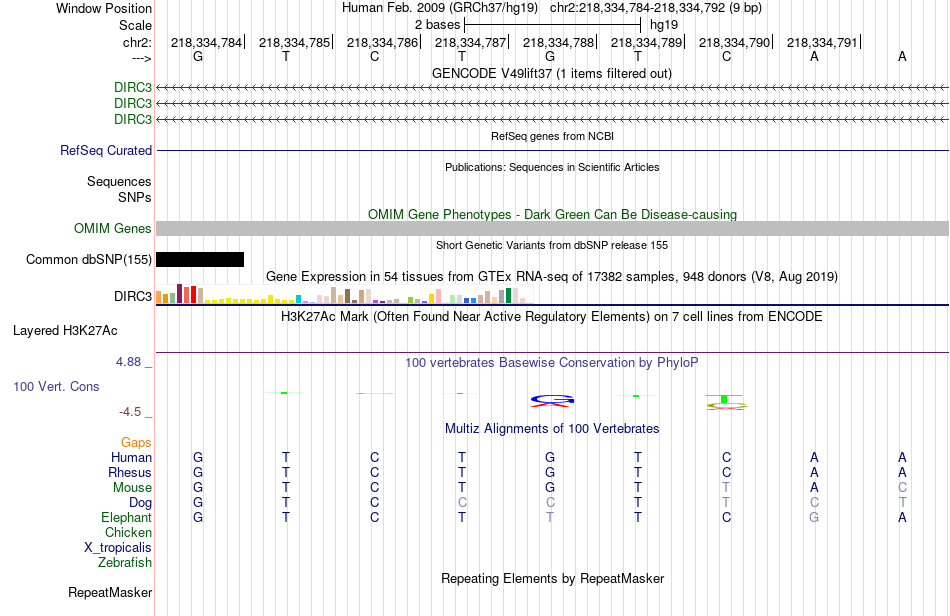
Task: Click position label 218,334,788
Action: 559,42
